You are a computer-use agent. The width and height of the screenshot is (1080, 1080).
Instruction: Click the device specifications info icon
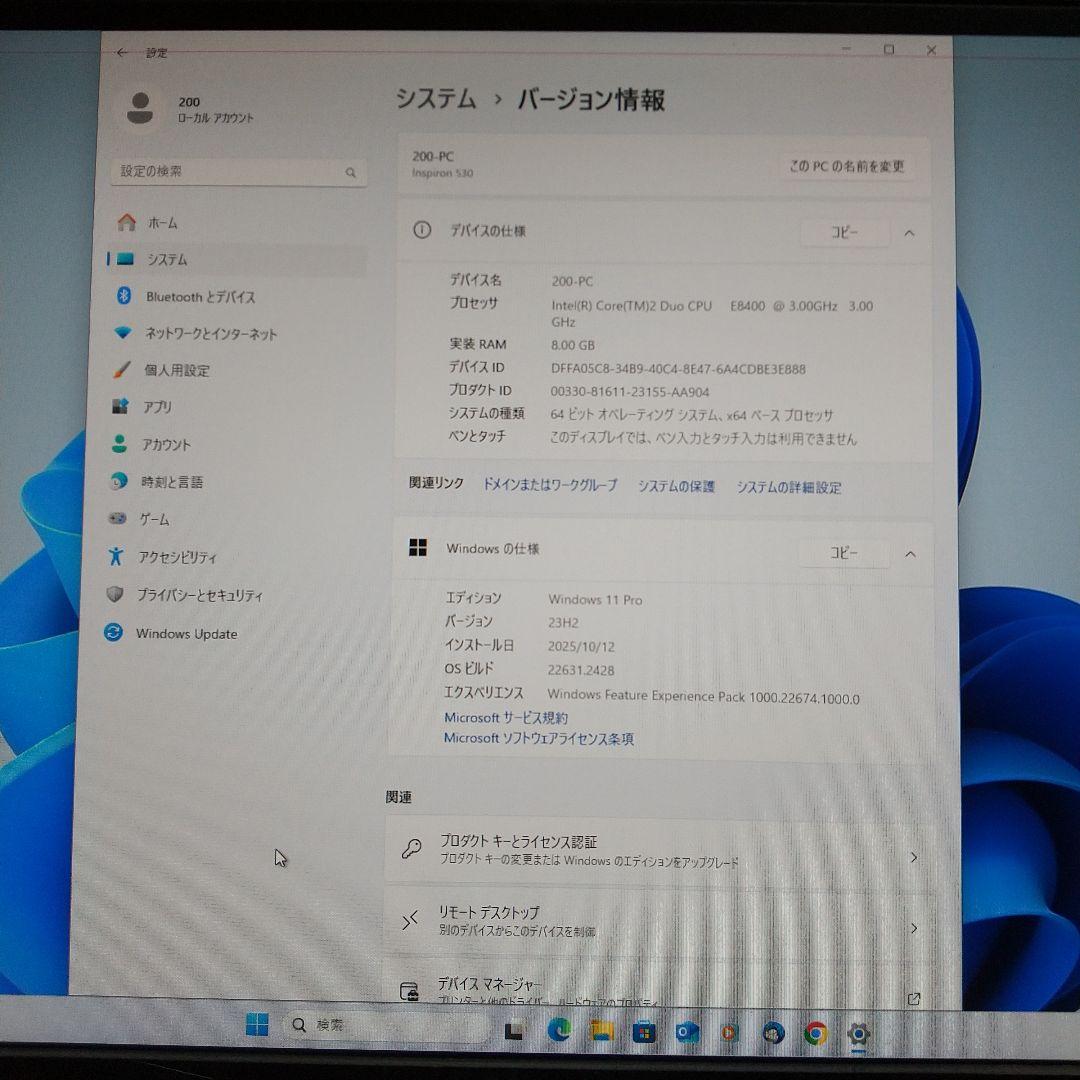pos(422,230)
